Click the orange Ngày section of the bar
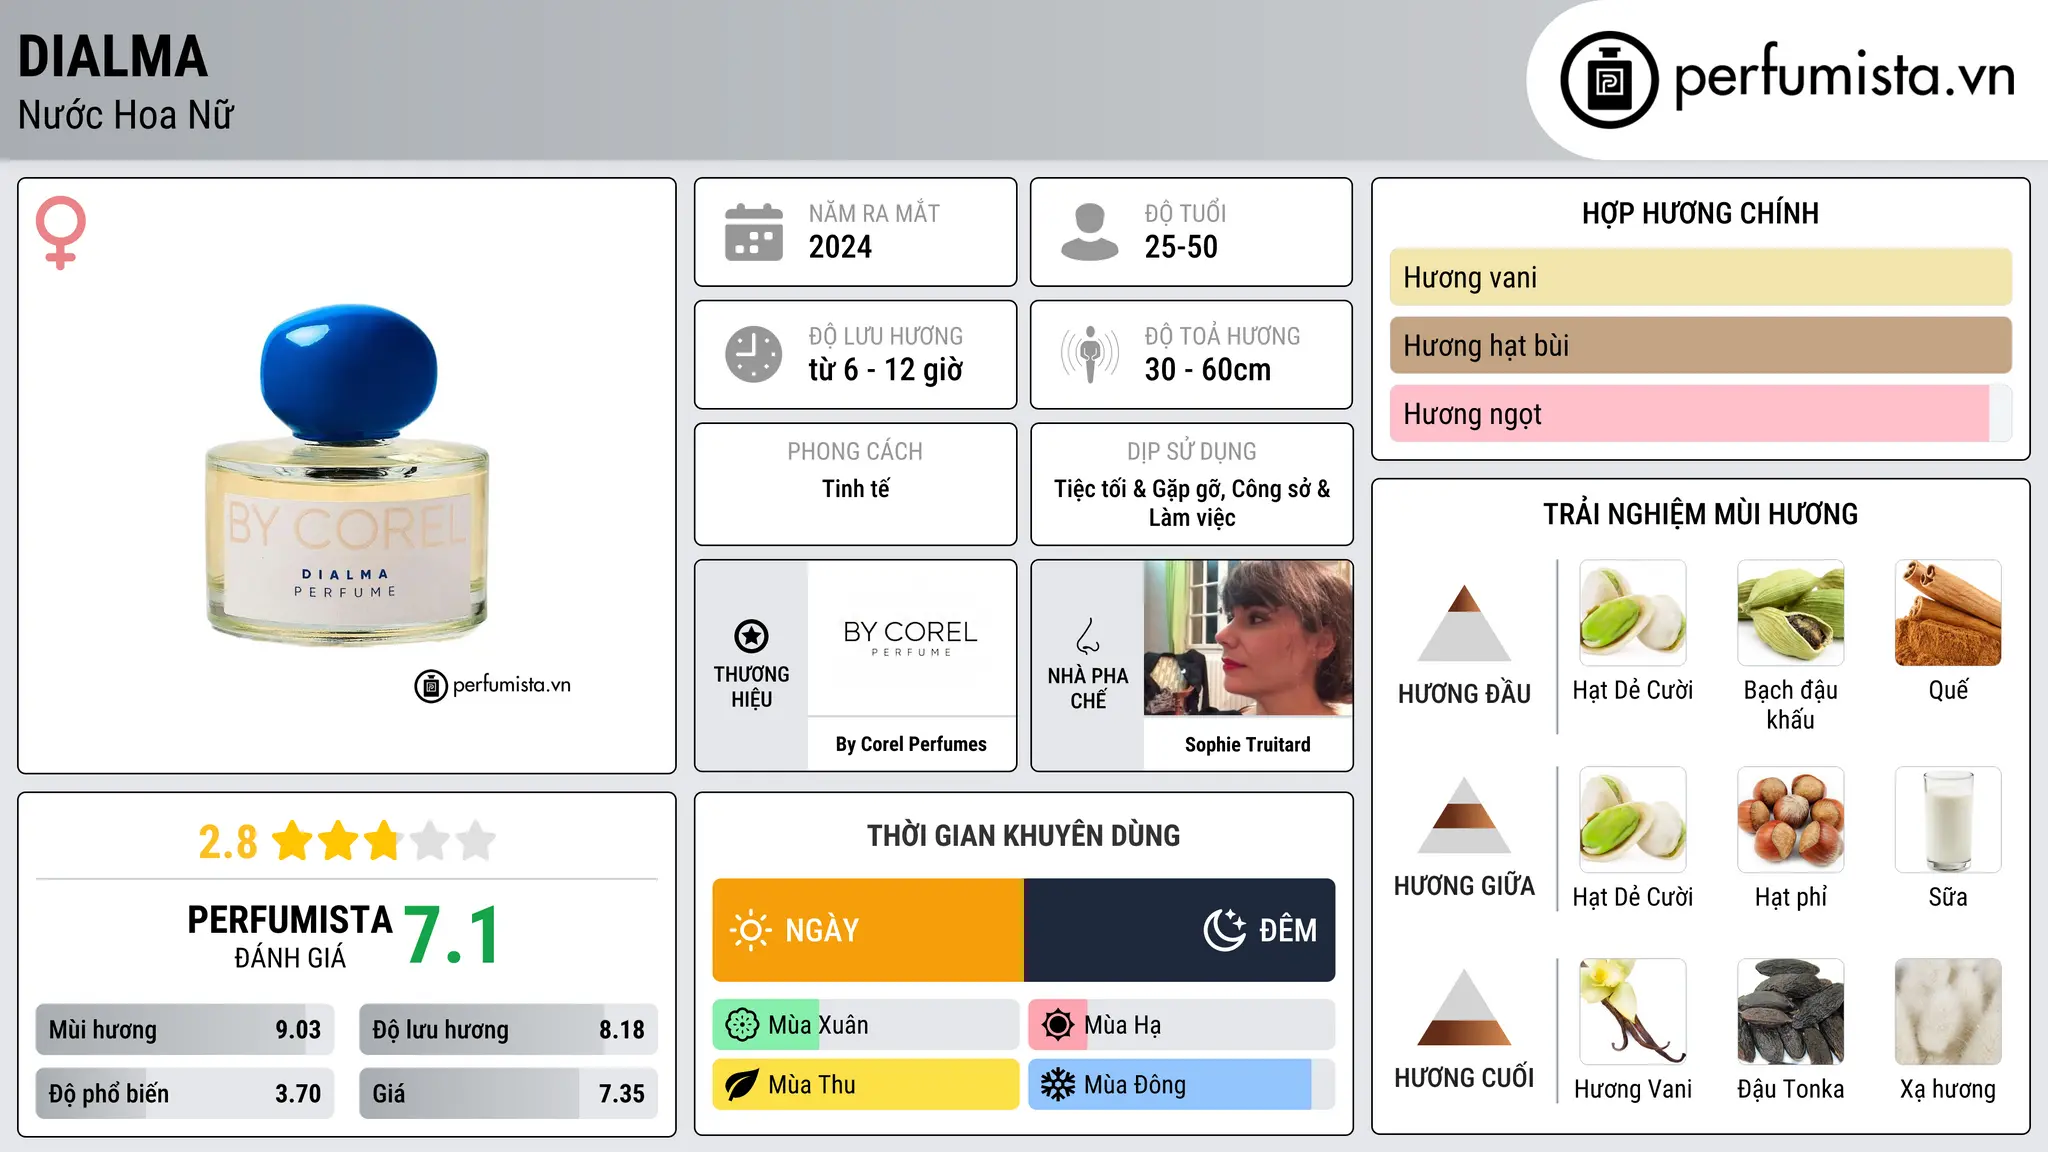2048x1152 pixels. [868, 930]
